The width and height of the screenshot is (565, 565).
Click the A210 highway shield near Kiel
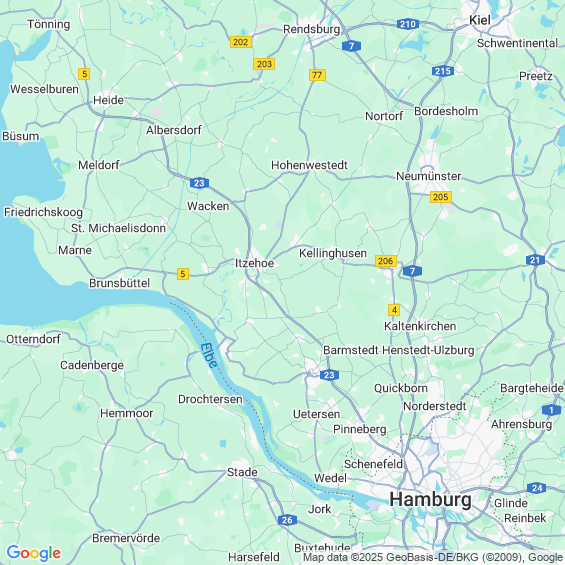(408, 24)
